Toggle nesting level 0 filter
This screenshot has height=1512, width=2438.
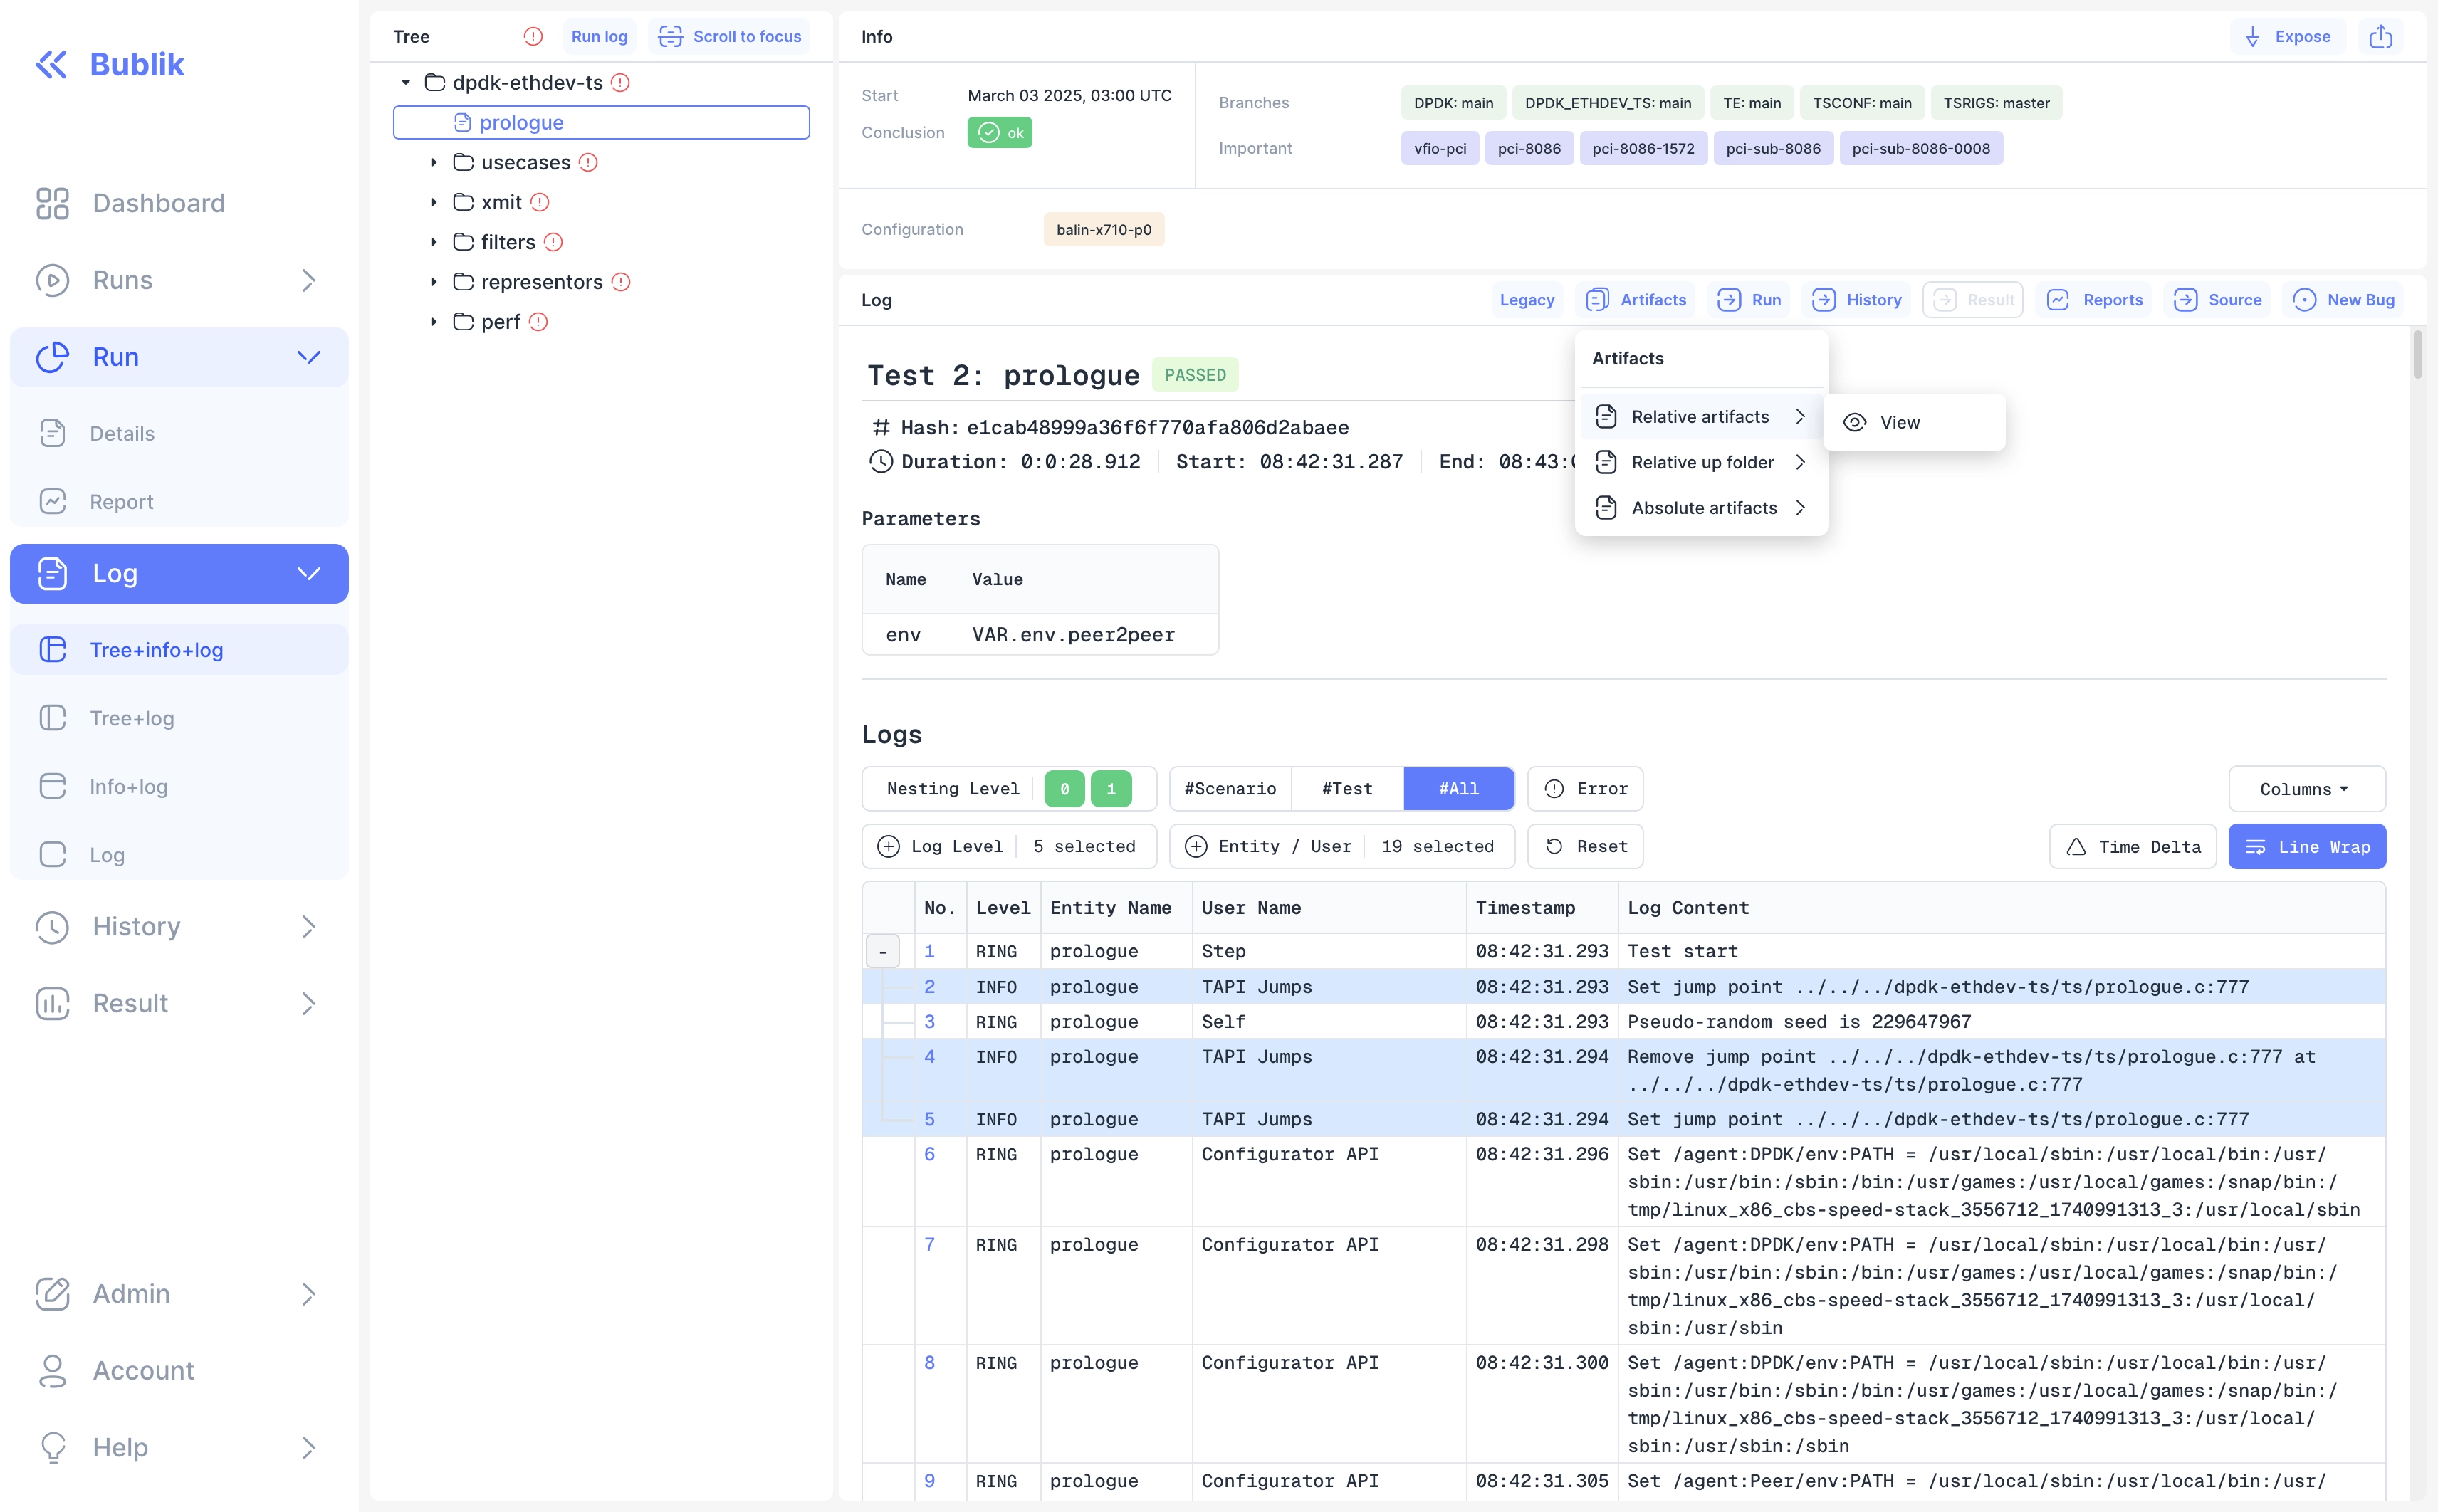click(1064, 789)
